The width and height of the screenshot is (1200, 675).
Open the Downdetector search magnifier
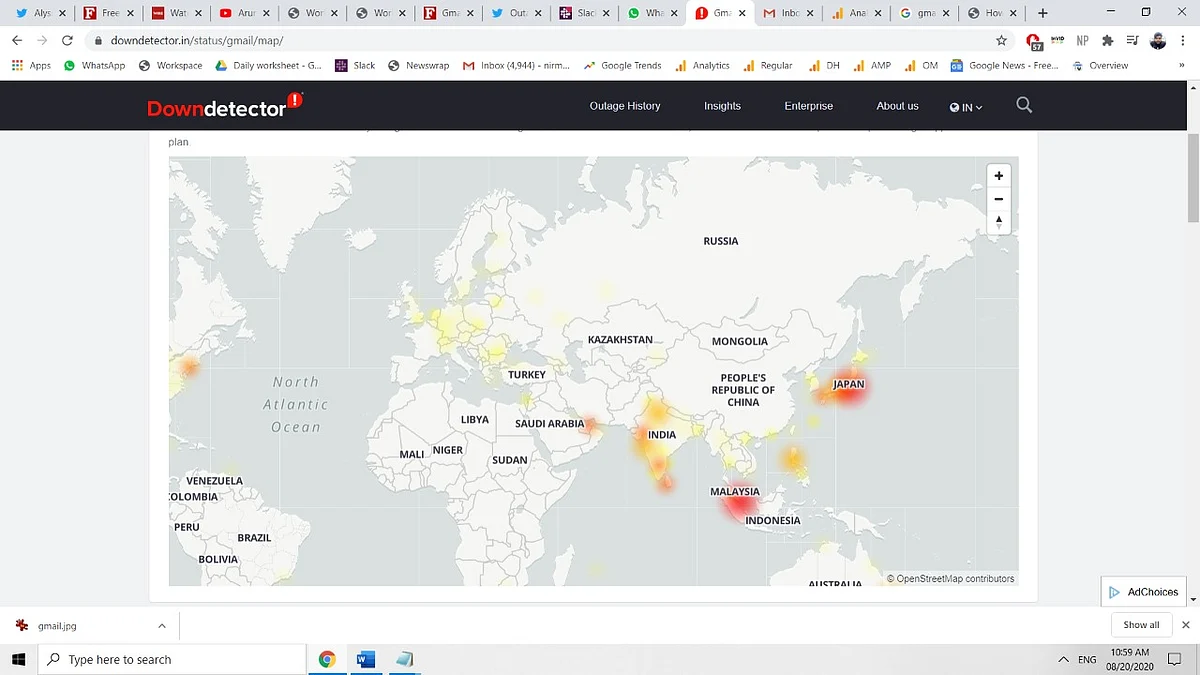coord(1024,105)
